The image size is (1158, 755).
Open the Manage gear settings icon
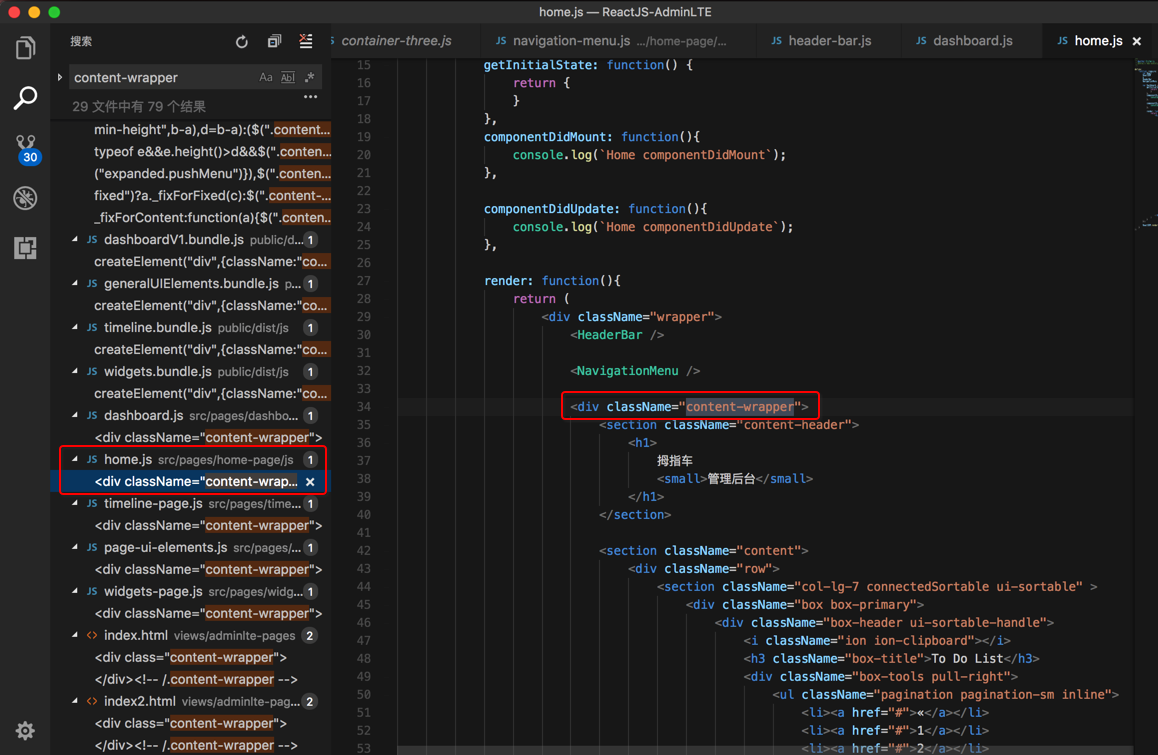coord(25,730)
